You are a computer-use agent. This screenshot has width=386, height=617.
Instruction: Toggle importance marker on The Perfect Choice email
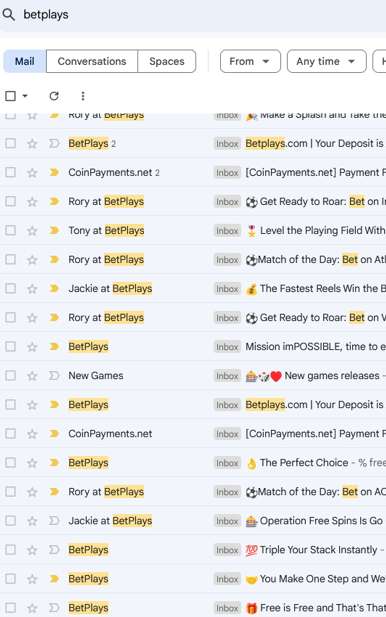pos(54,463)
